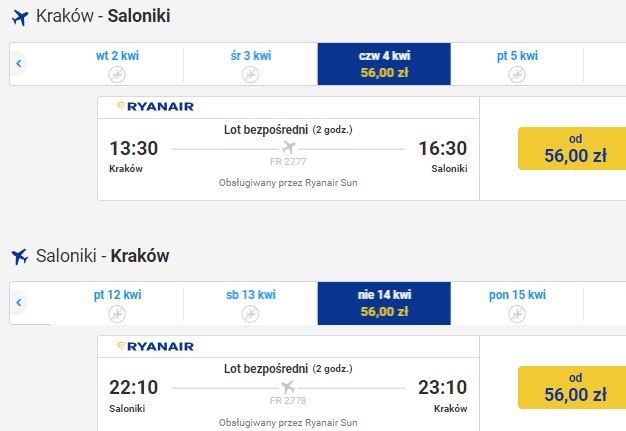Click the no-flight icon under pt 12 kwi
This screenshot has width=626, height=431.
coord(117,314)
